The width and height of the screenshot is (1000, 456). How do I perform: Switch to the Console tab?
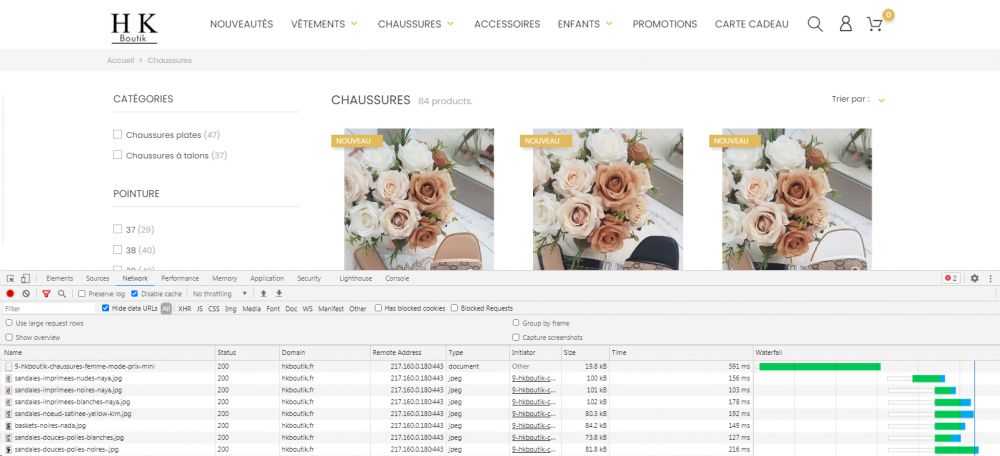(x=397, y=278)
